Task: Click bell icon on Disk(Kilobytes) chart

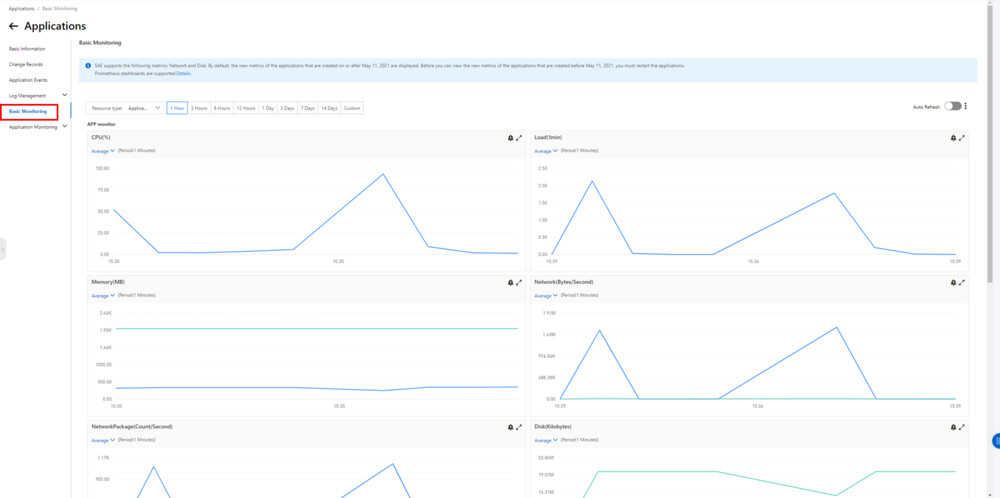Action: pos(953,427)
